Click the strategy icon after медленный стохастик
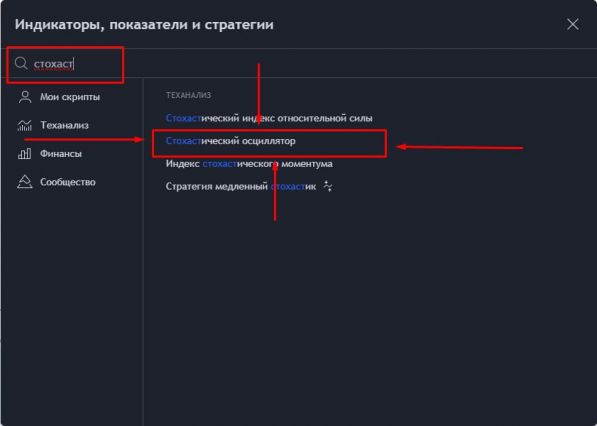The height and width of the screenshot is (426, 597). click(327, 186)
